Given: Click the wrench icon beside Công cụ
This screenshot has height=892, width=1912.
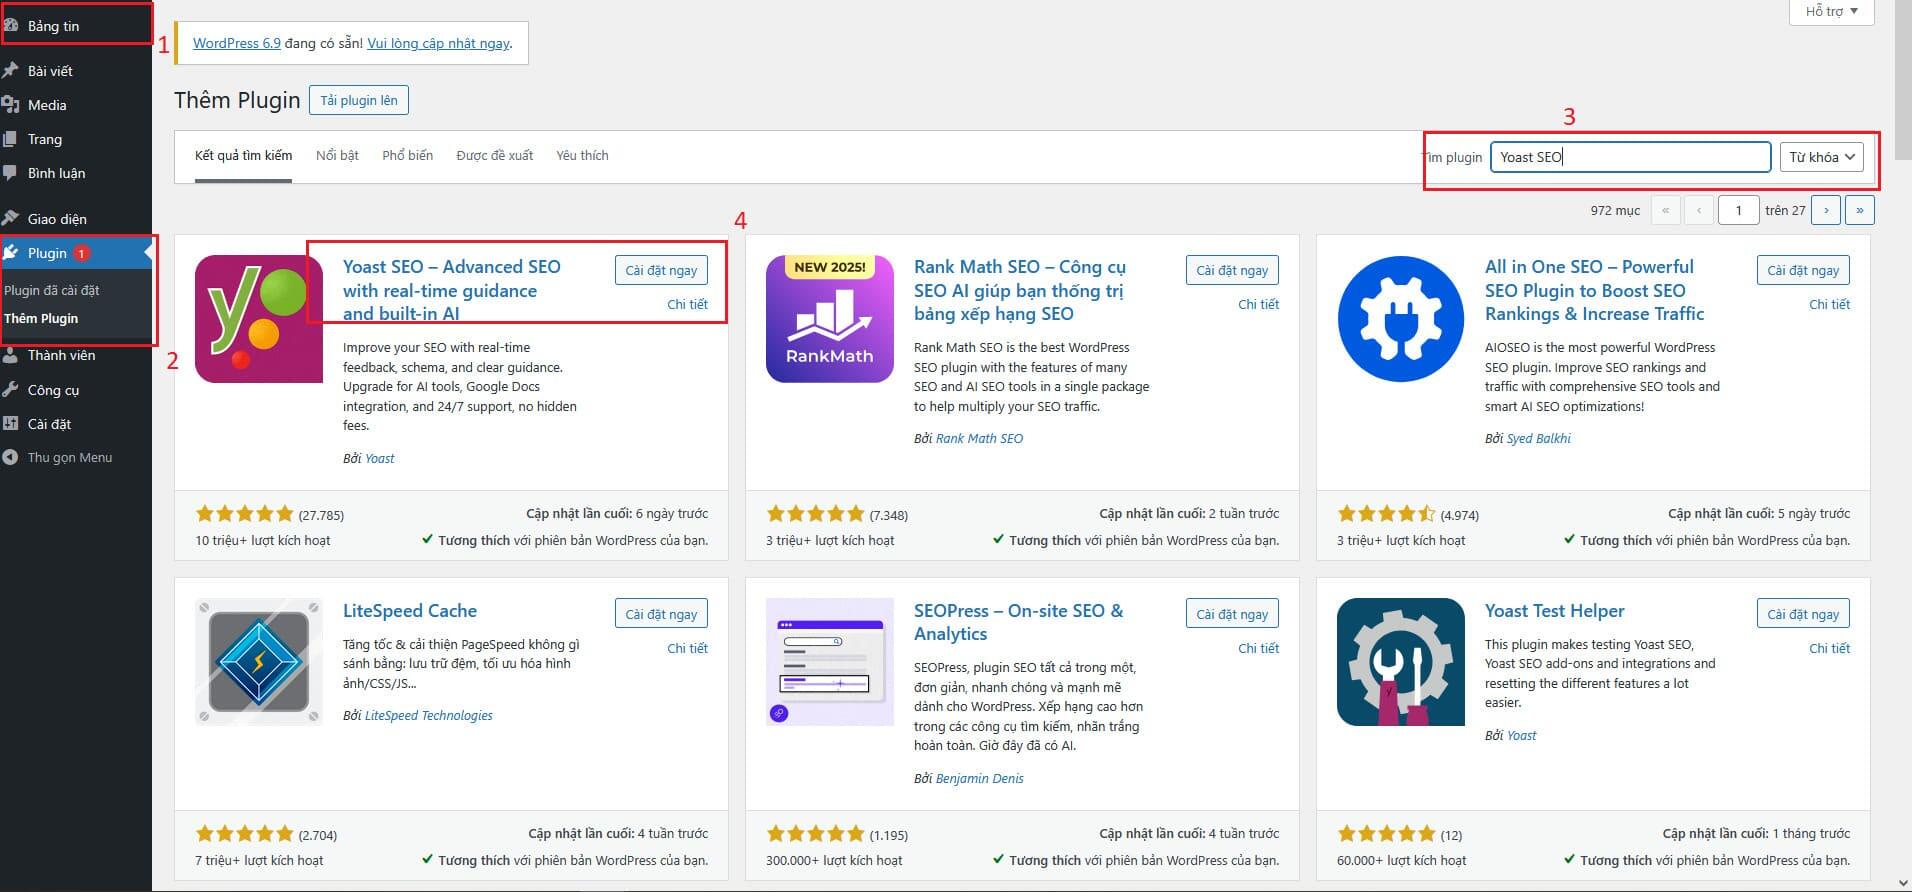Looking at the screenshot, I should tap(11, 390).
